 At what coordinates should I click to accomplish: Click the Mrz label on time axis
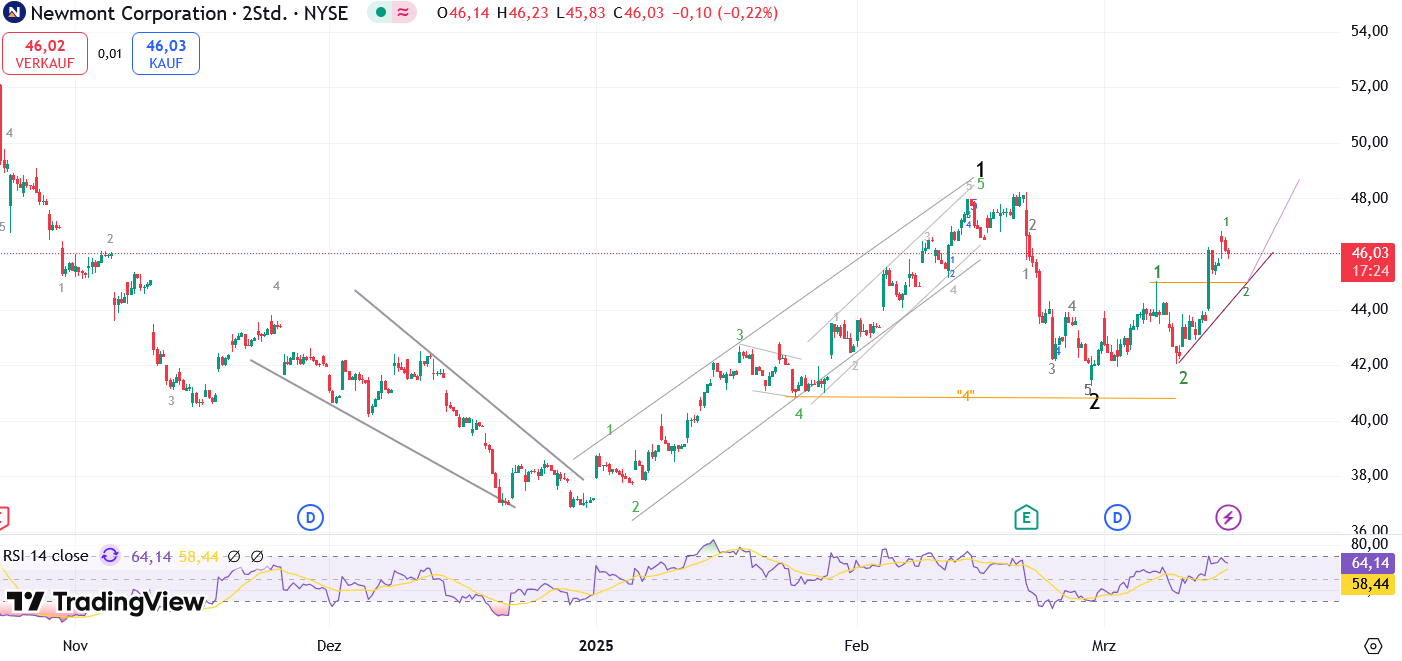pyautogui.click(x=1104, y=646)
